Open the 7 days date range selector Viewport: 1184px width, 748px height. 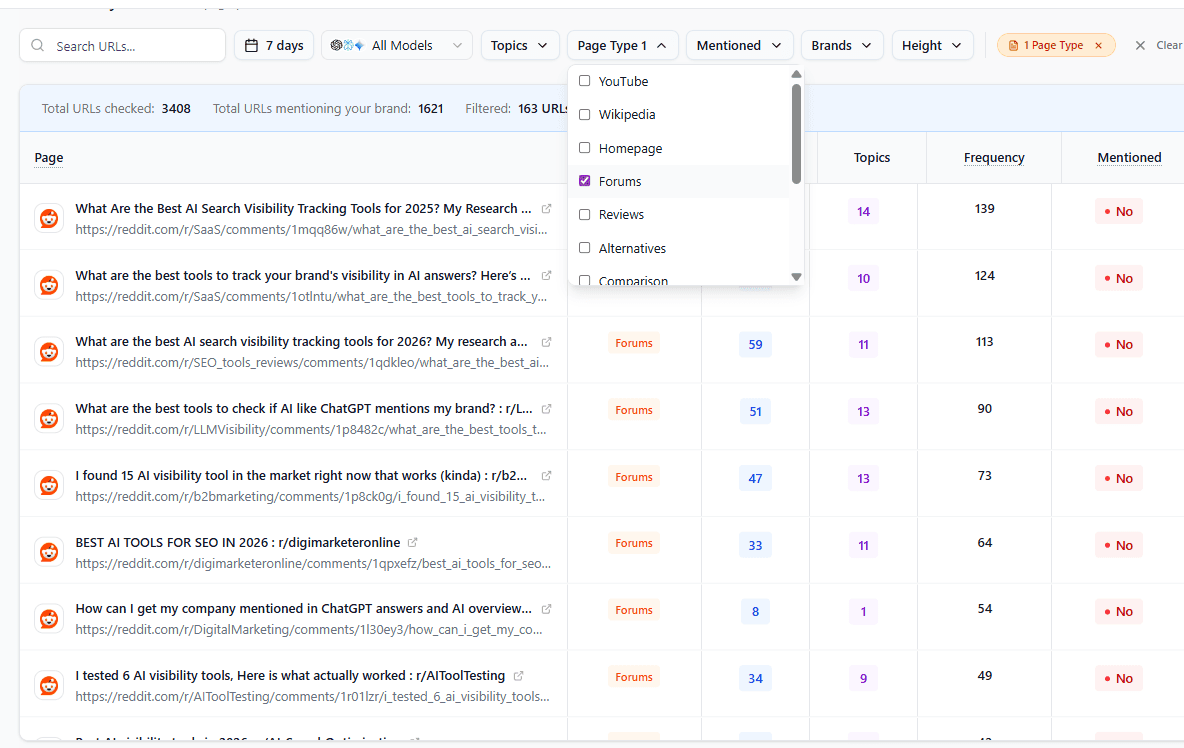pos(274,45)
